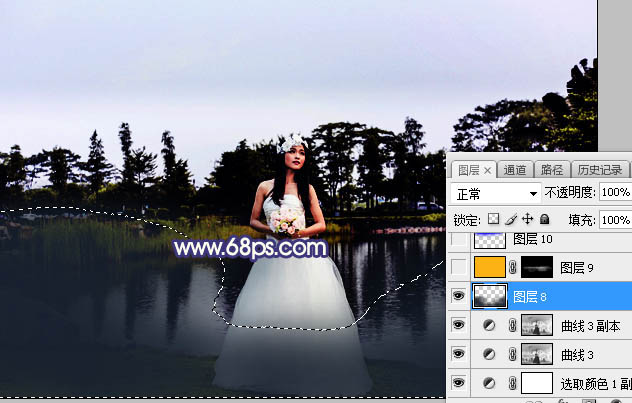Screen dimensions: 632x403
Task: Select the 图层 9 layer name
Action: (577, 268)
